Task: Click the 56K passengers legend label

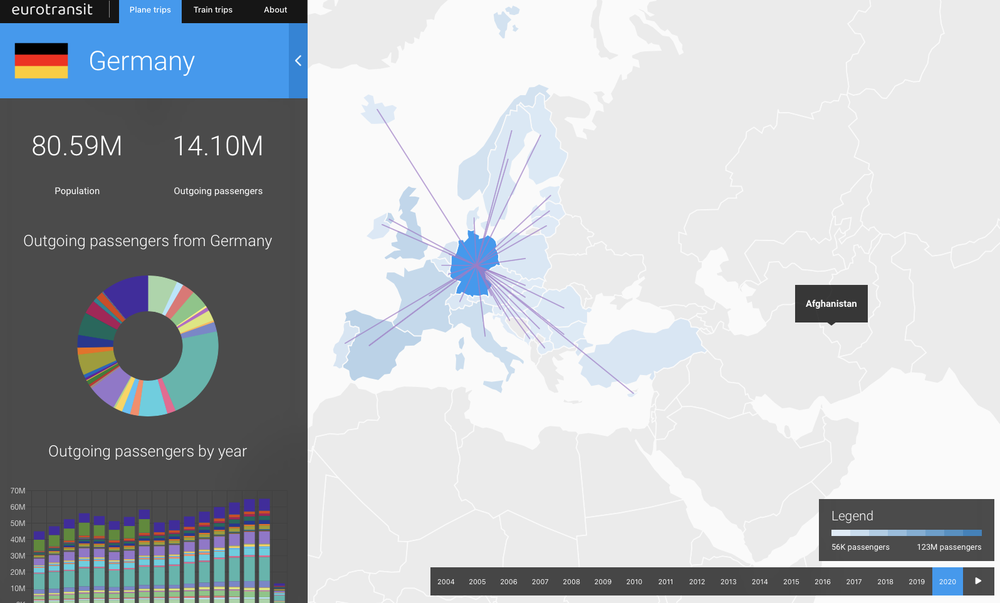Action: 860,547
